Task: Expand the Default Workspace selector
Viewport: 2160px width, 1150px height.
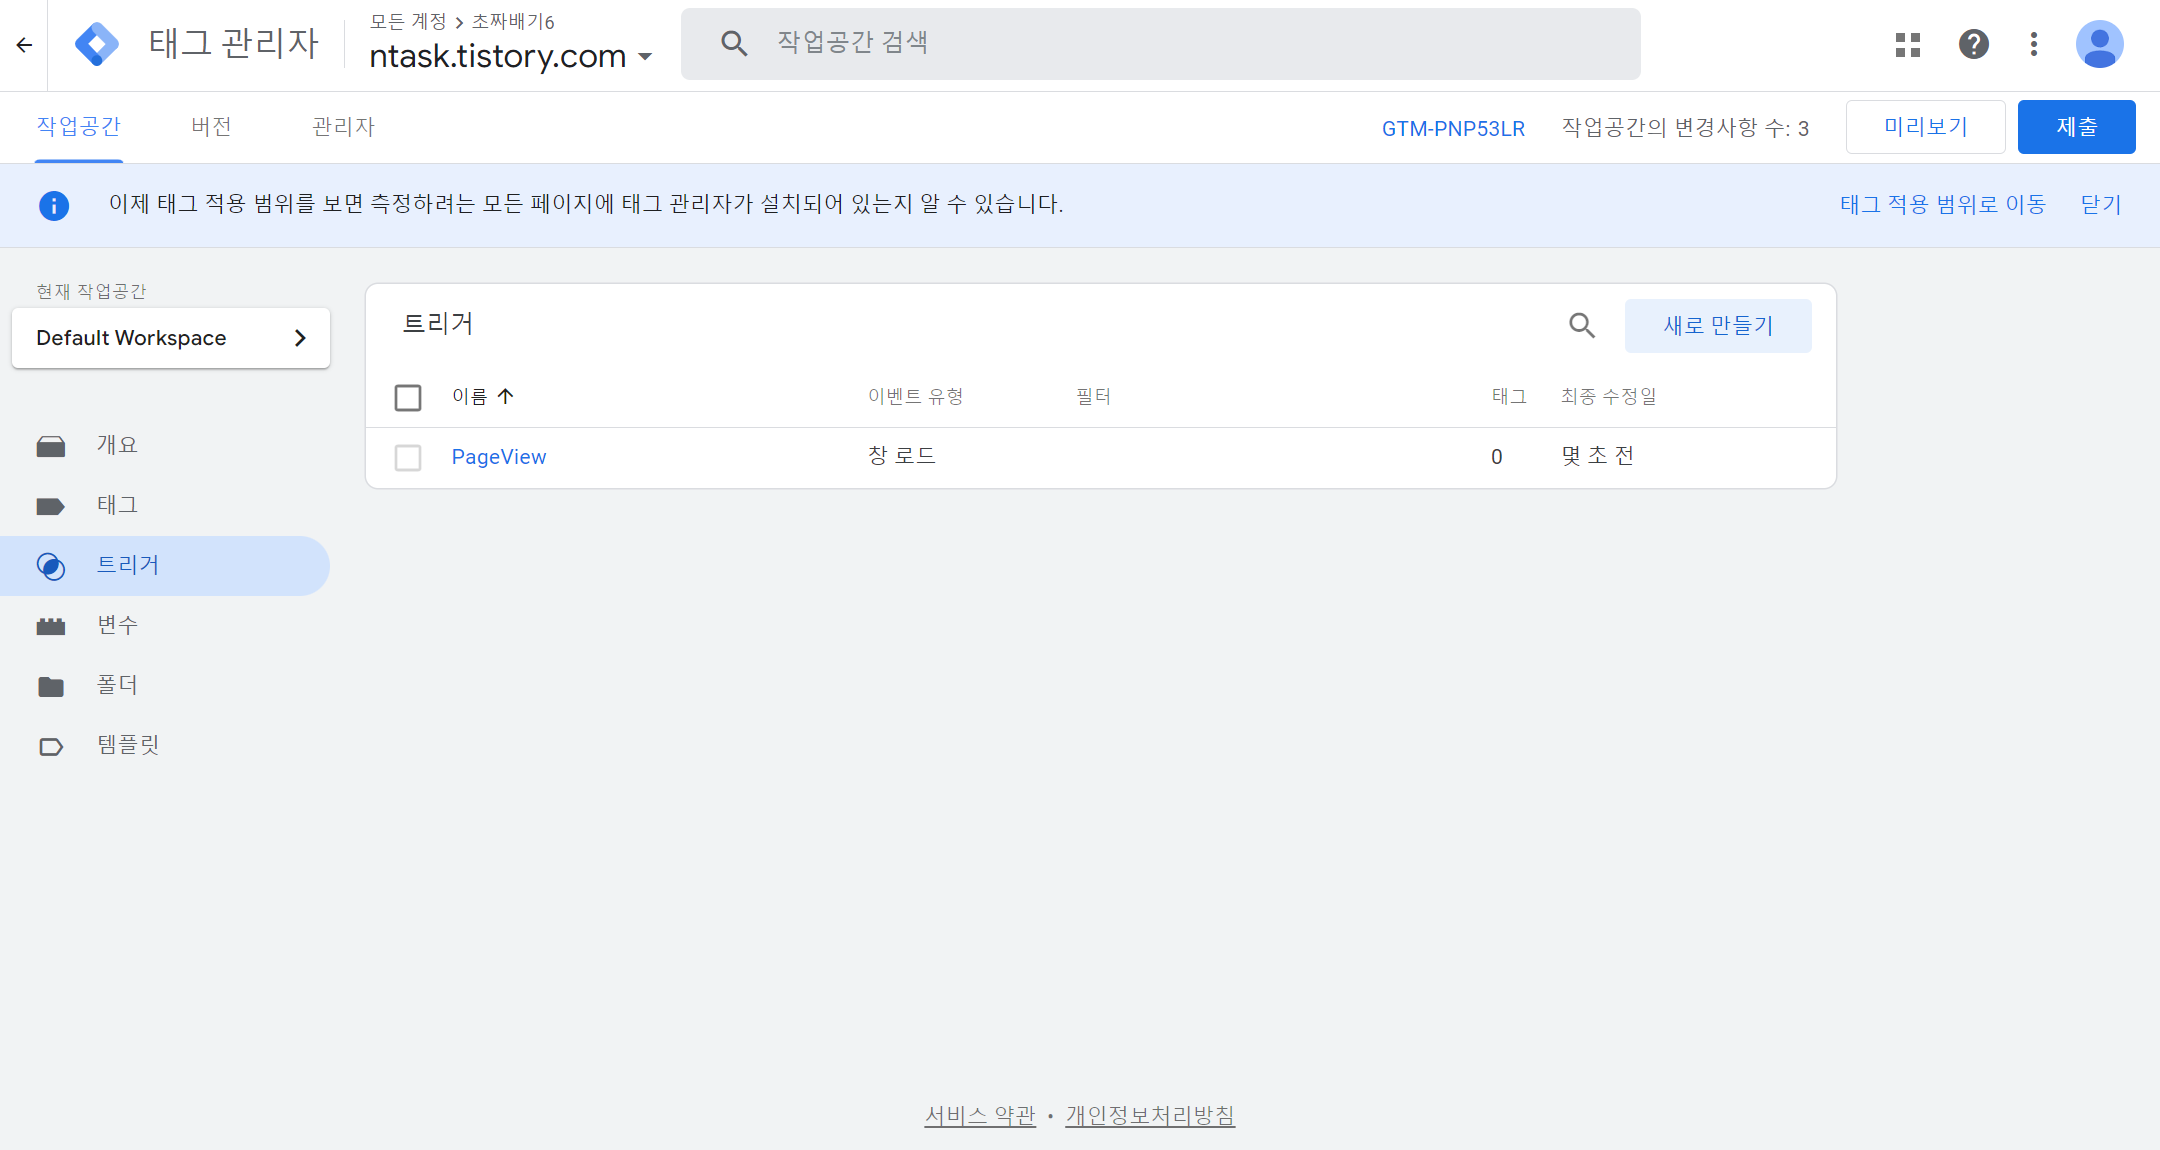Action: (171, 338)
